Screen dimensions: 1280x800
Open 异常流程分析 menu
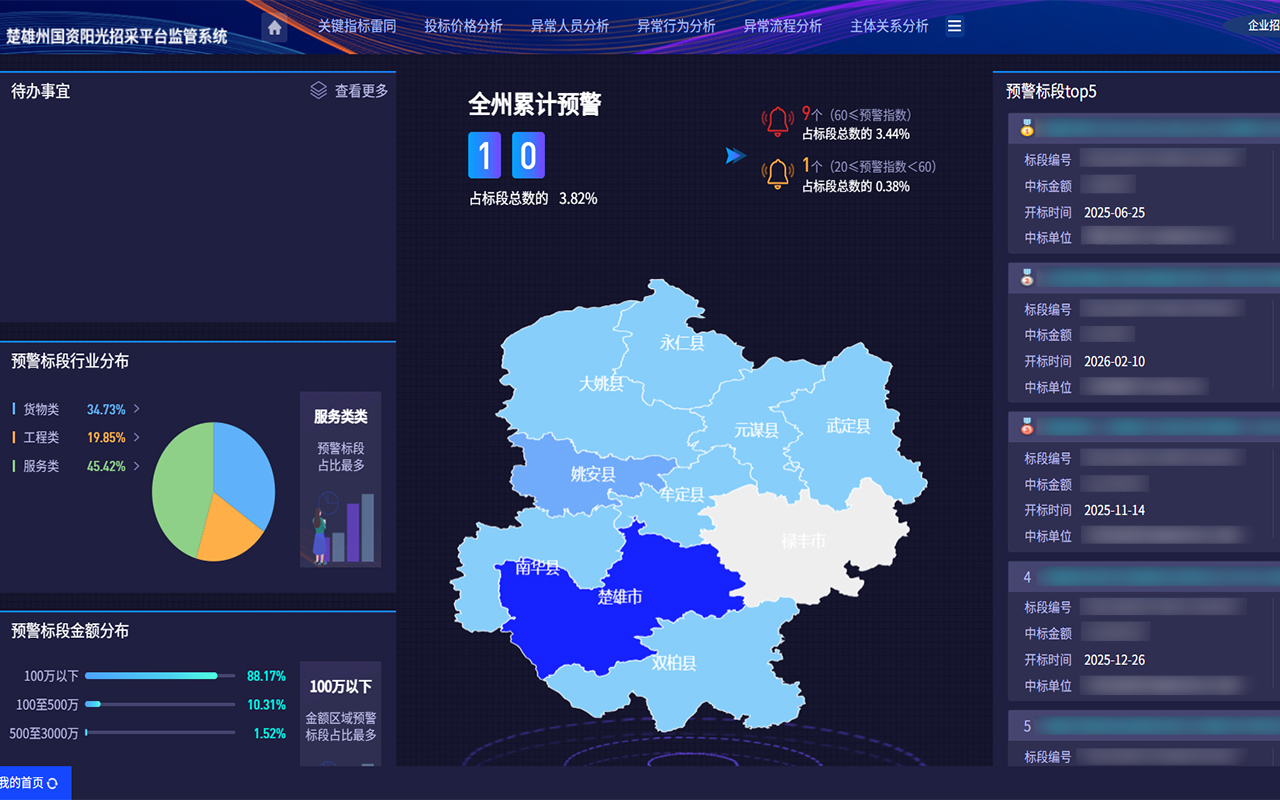(782, 26)
